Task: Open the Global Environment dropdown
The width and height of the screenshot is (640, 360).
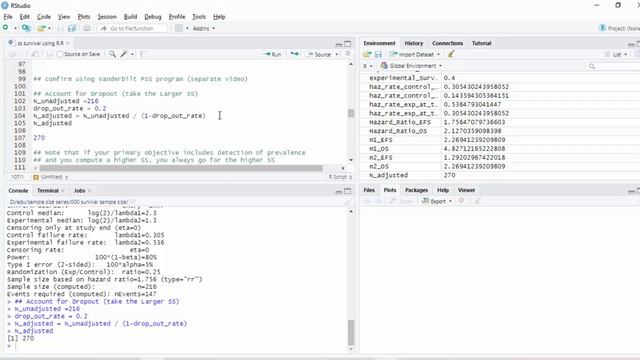Action: click(411, 66)
